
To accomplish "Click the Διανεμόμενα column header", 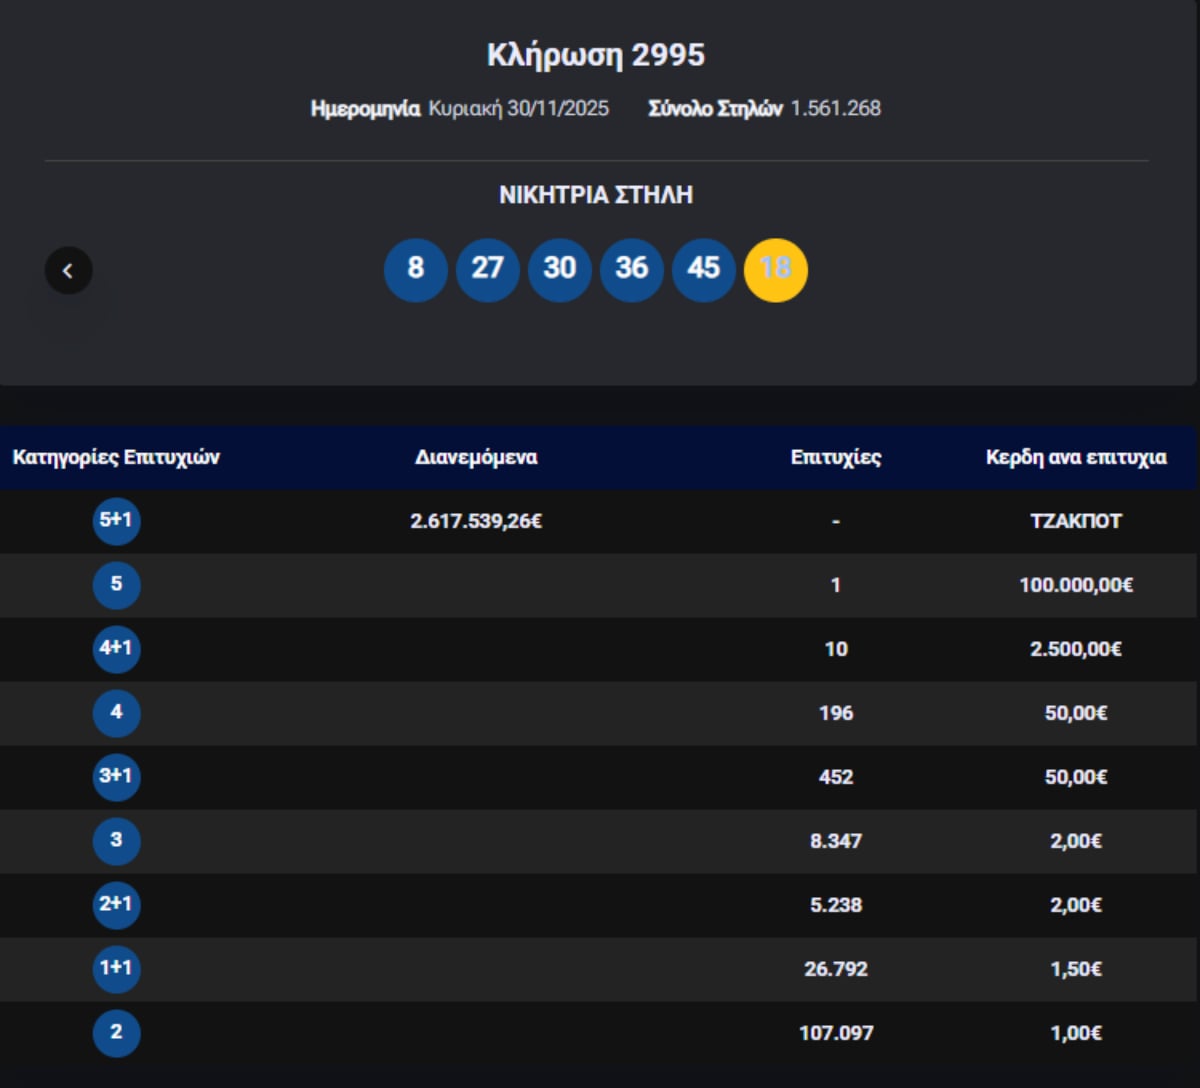I will coord(476,458).
